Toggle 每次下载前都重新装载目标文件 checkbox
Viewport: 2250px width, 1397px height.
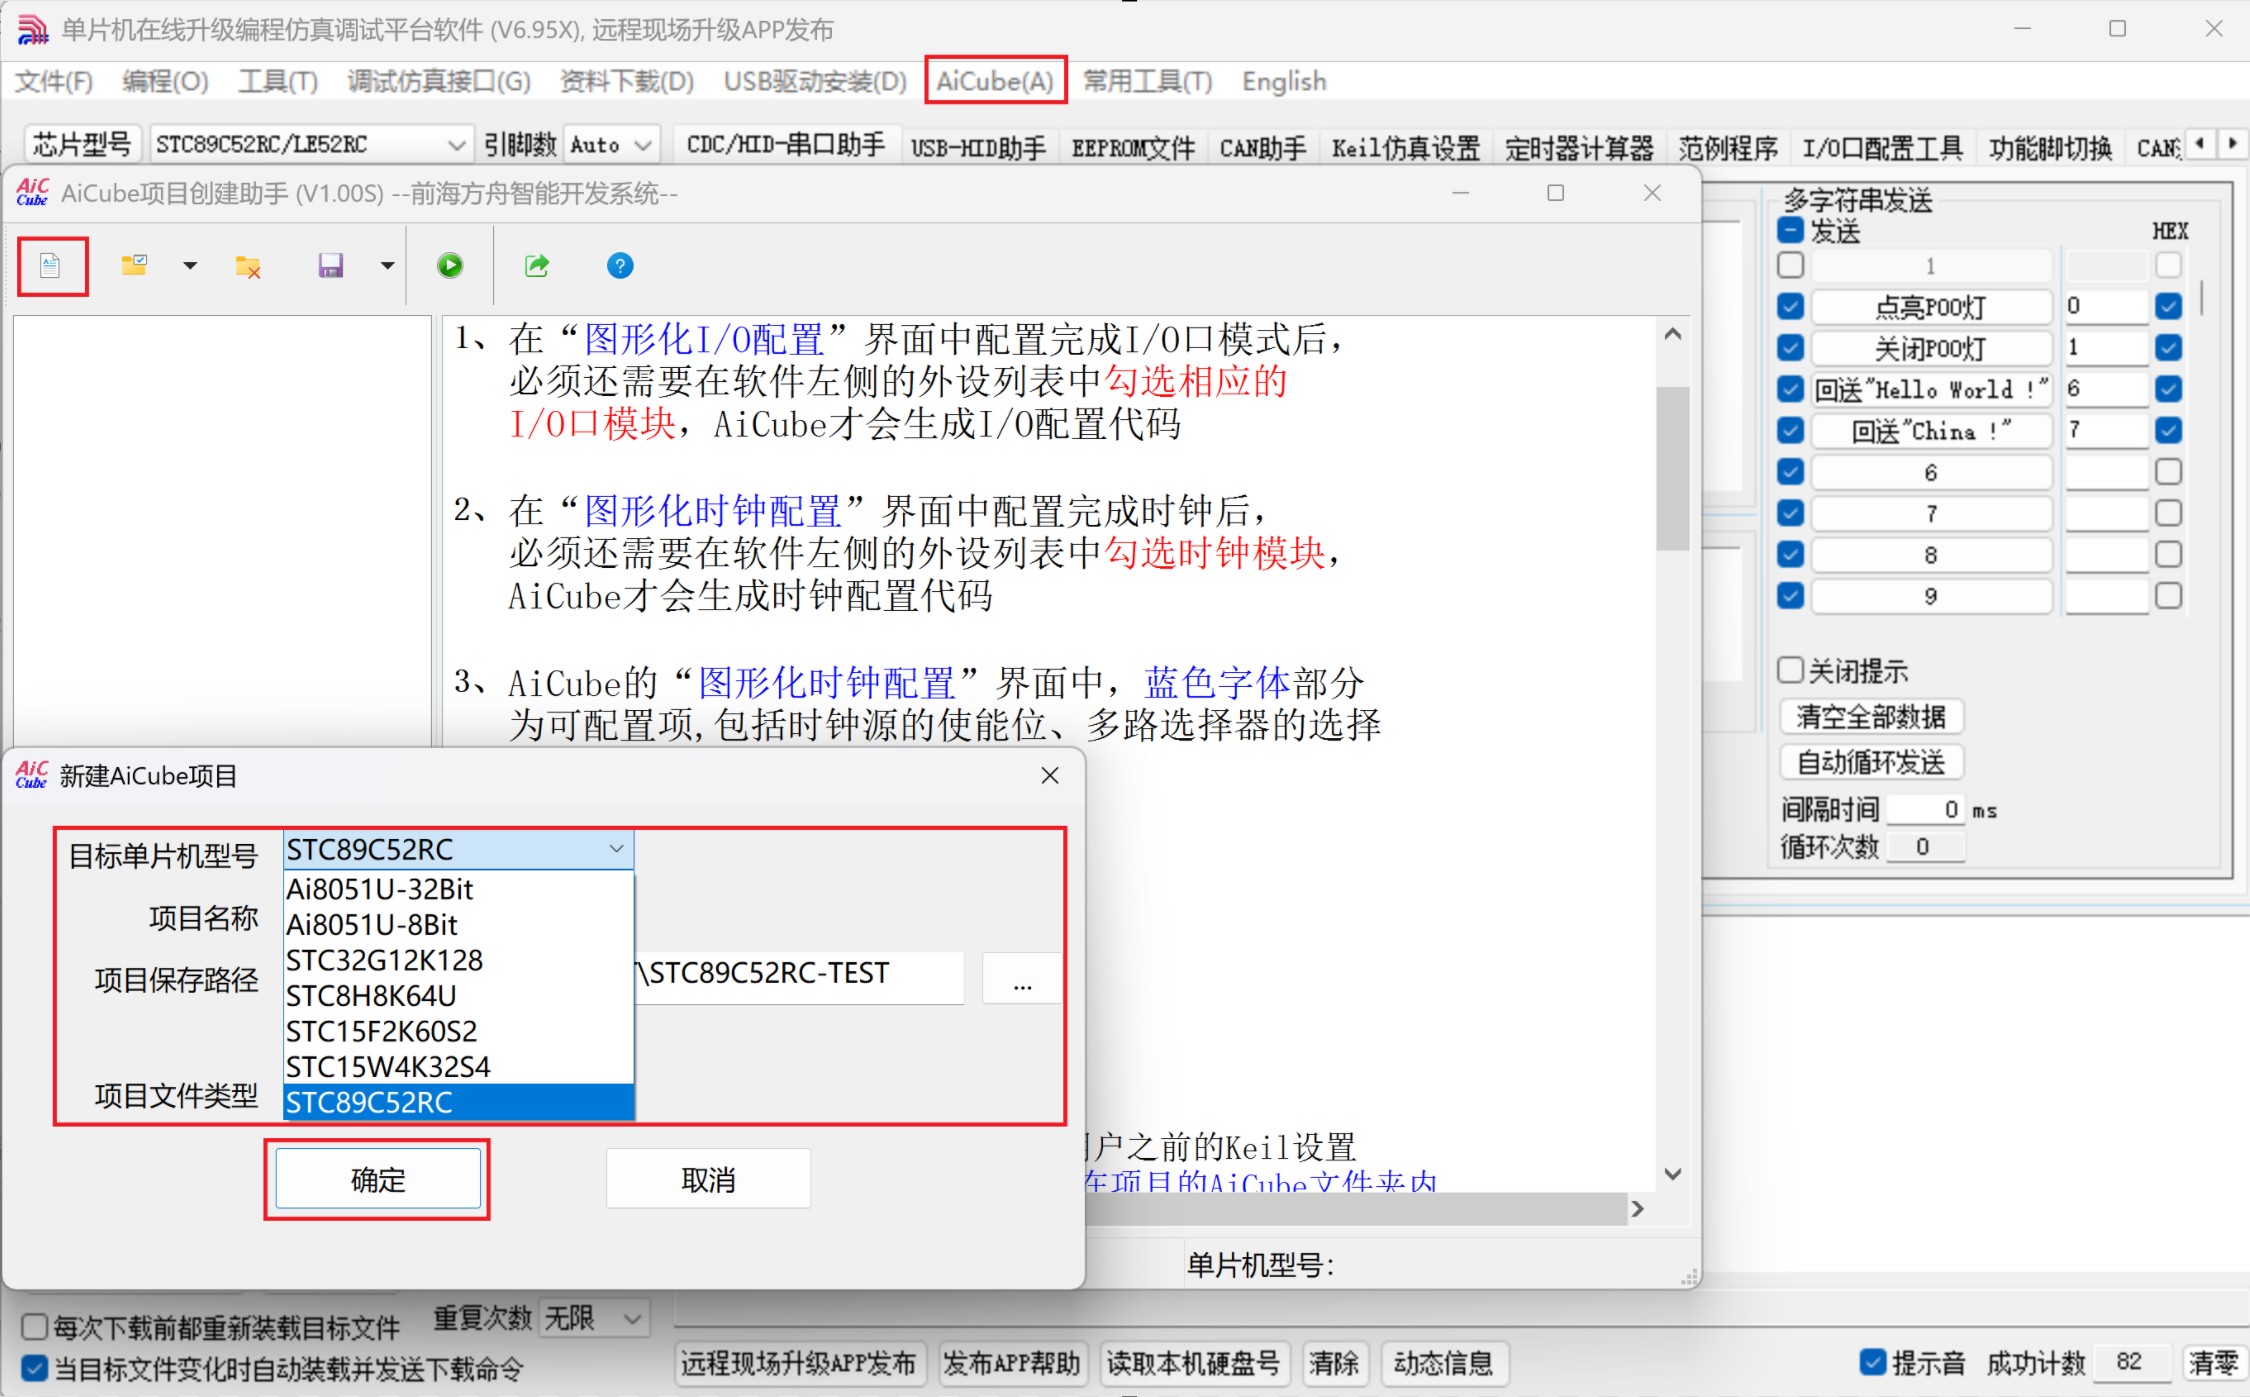[x=34, y=1327]
